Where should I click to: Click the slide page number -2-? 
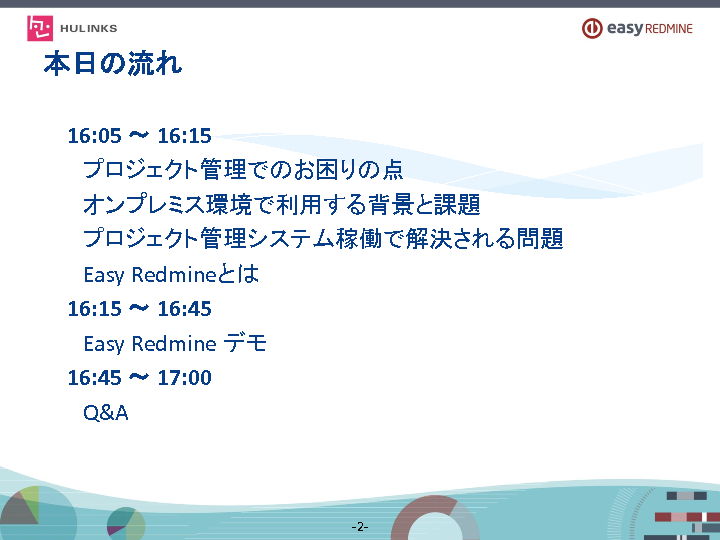click(360, 526)
